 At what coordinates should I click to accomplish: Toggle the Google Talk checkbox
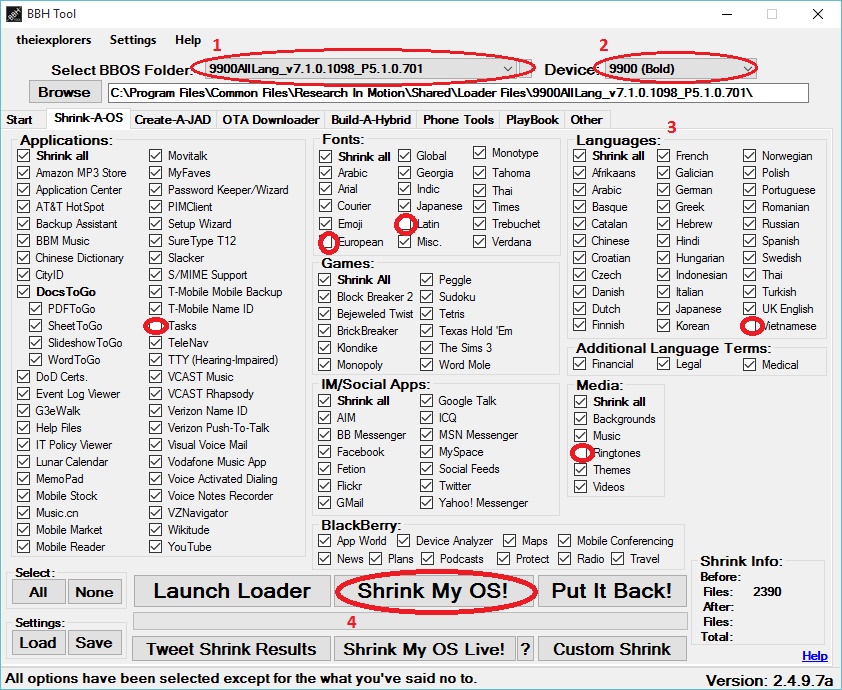427,401
